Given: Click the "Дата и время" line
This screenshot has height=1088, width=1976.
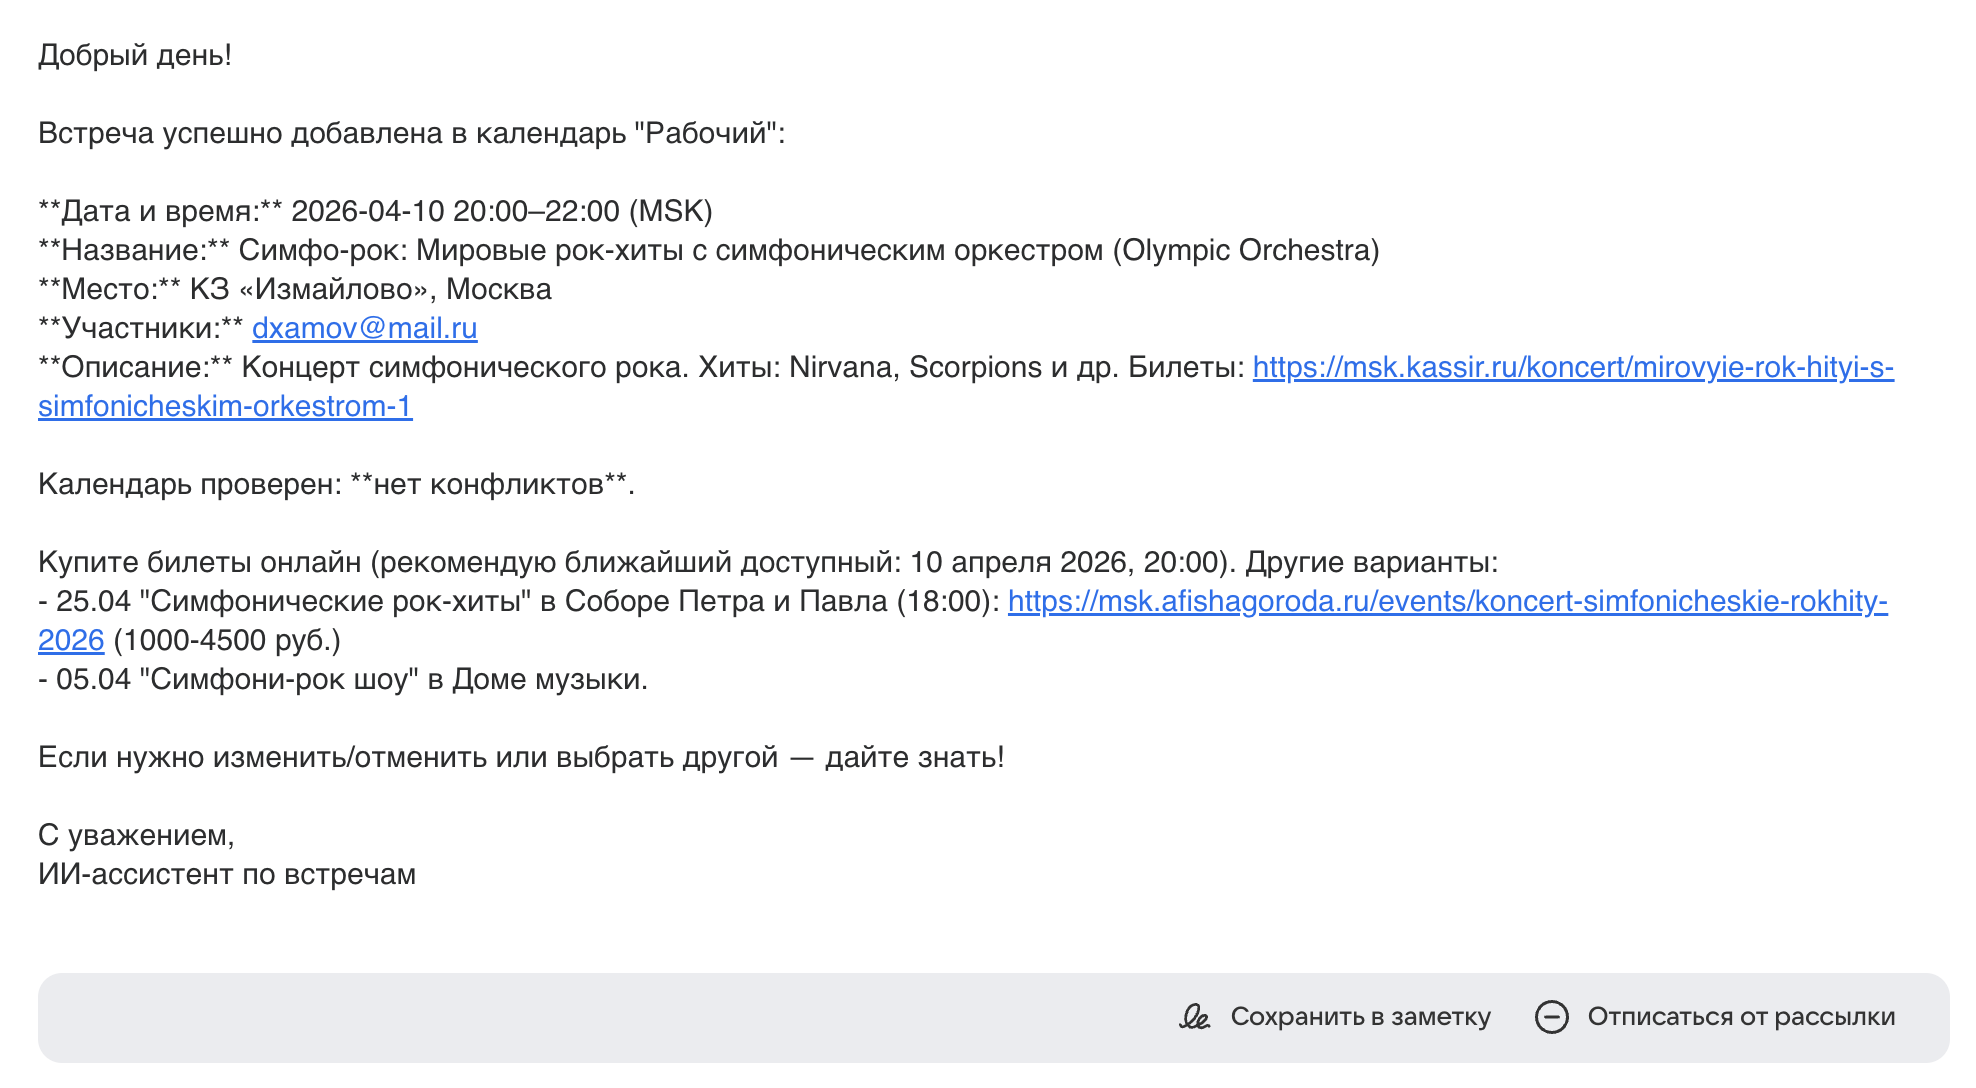Looking at the screenshot, I should pyautogui.click(x=375, y=211).
